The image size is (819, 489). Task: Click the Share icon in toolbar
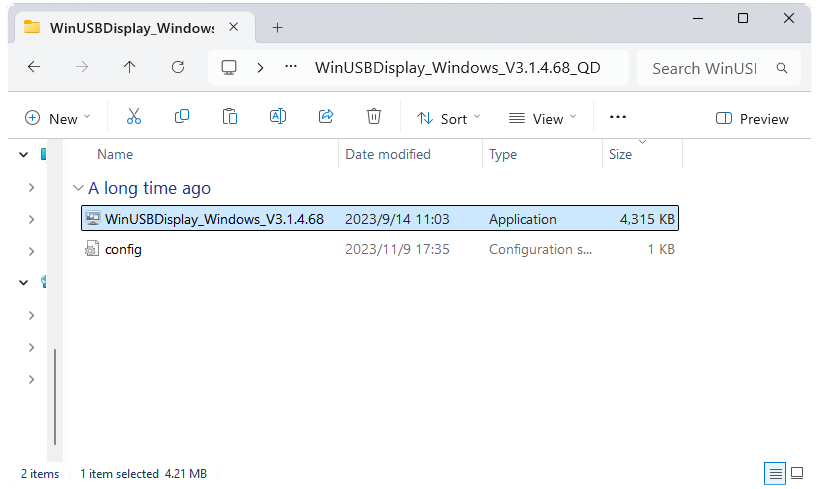[326, 117]
